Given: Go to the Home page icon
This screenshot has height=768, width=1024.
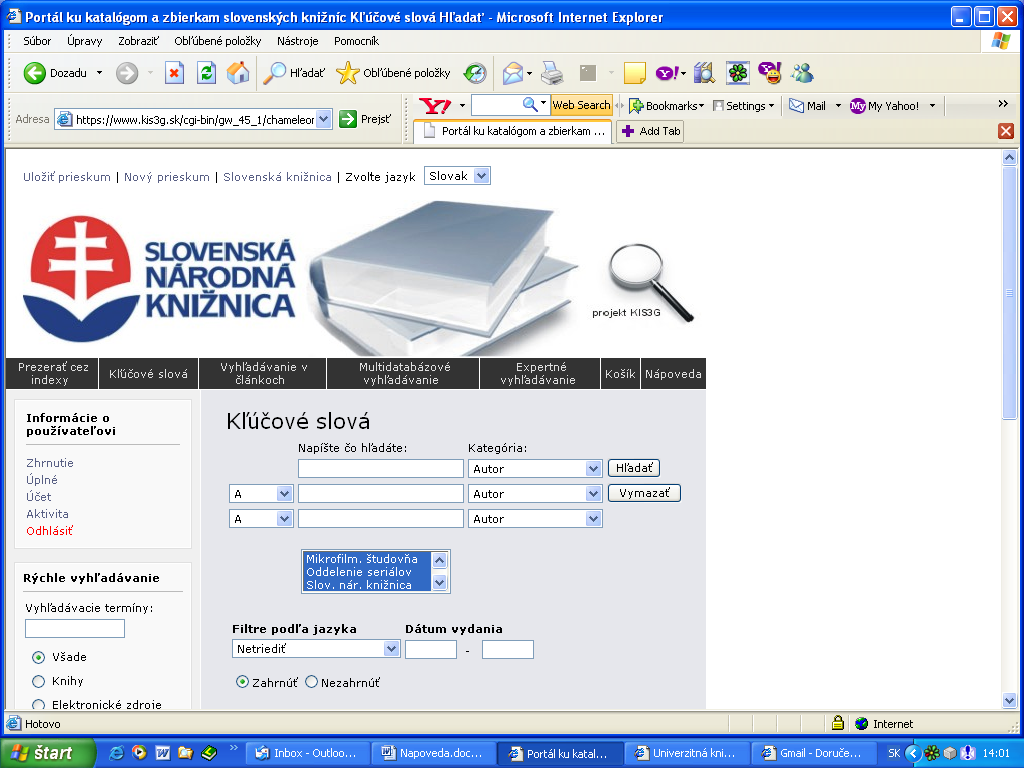Looking at the screenshot, I should (238, 73).
